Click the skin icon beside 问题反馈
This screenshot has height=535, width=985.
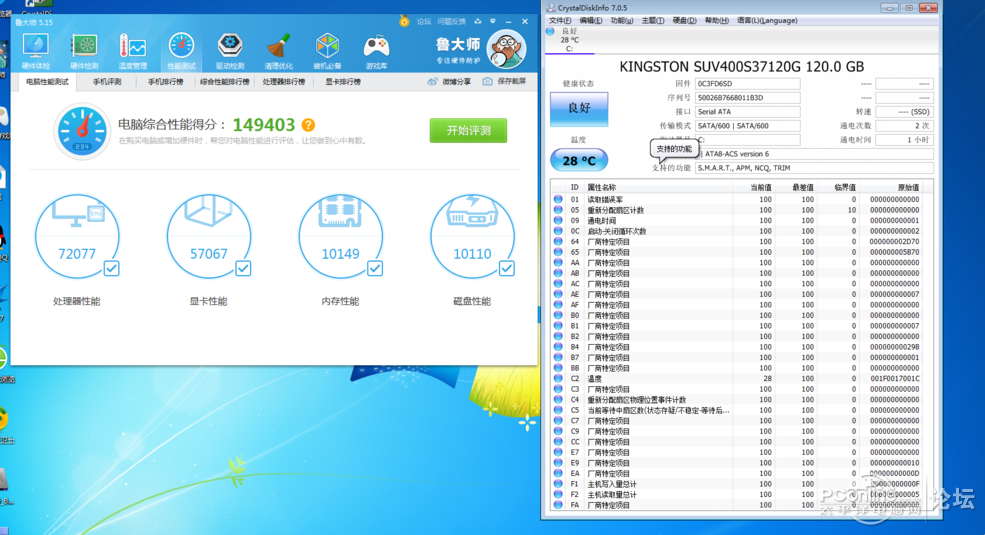coord(478,21)
